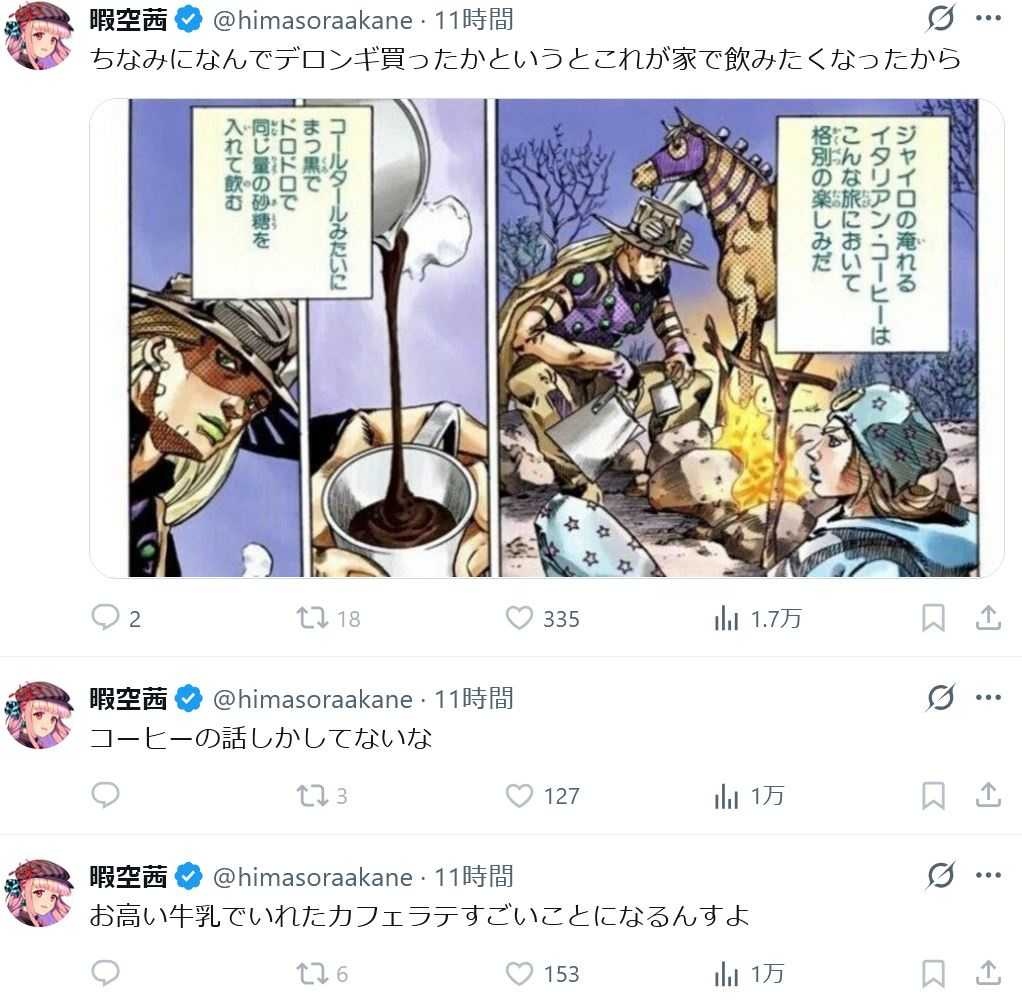Open more options on the third tweet
This screenshot has height=1004, width=1022.
pyautogui.click(x=988, y=875)
